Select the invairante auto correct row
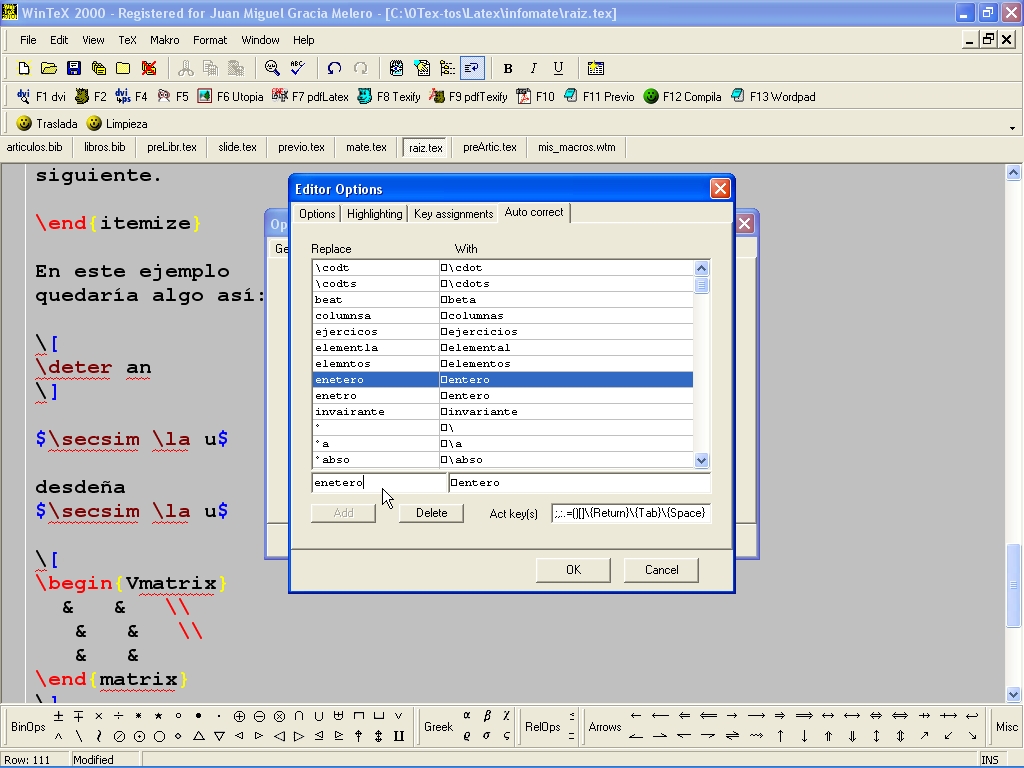 point(503,411)
